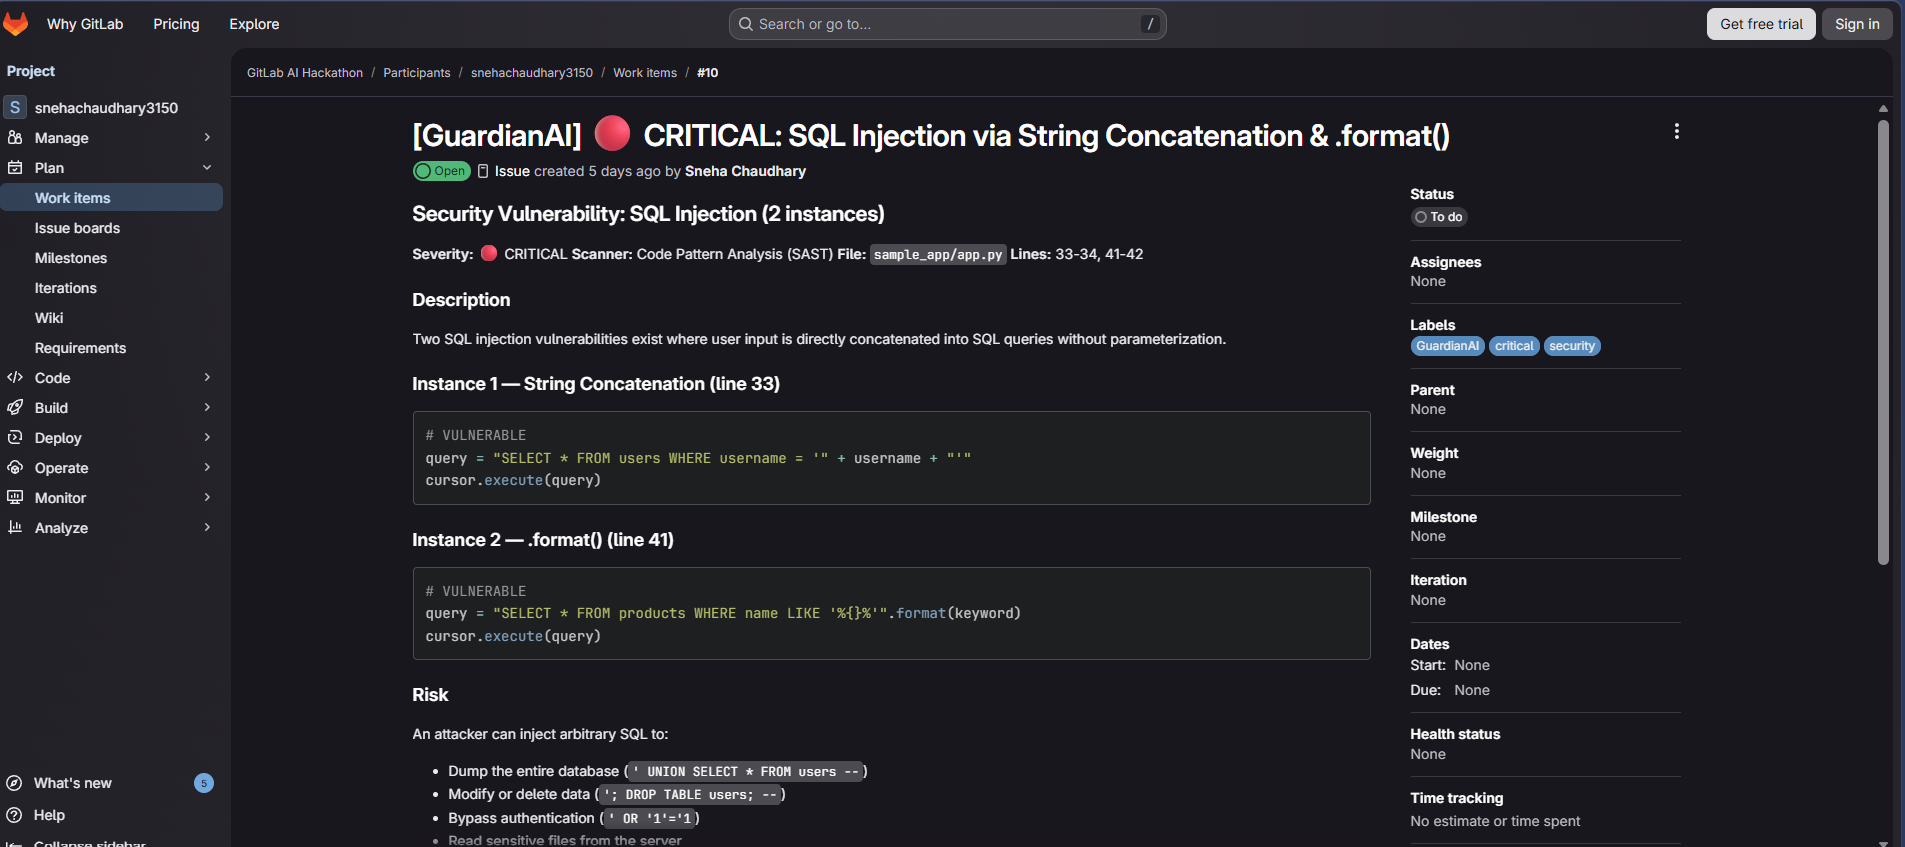Click the critical label
Viewport: 1905px width, 847px height.
1514,346
